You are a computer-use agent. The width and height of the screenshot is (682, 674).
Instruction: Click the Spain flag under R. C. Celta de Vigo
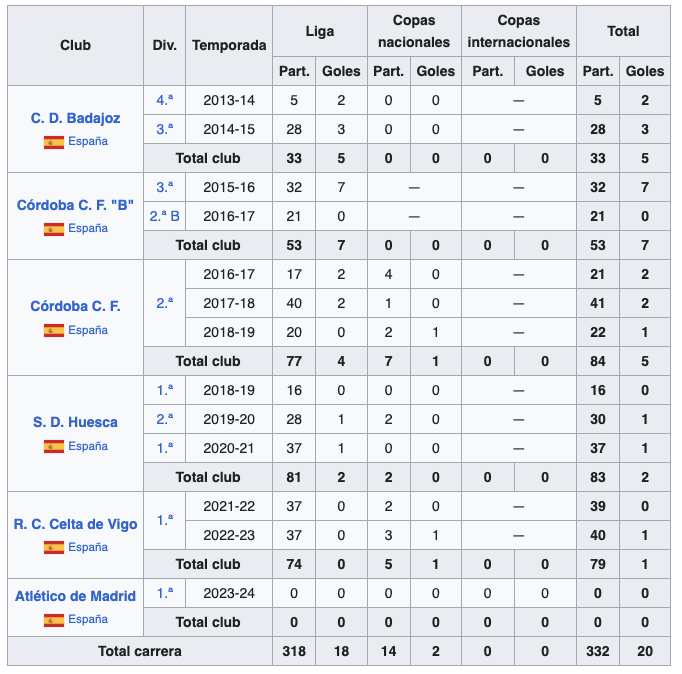[54, 547]
